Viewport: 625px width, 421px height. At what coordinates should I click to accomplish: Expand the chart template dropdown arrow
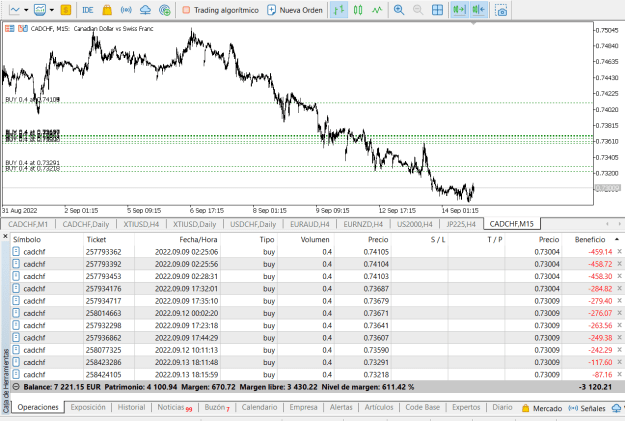pos(52,10)
